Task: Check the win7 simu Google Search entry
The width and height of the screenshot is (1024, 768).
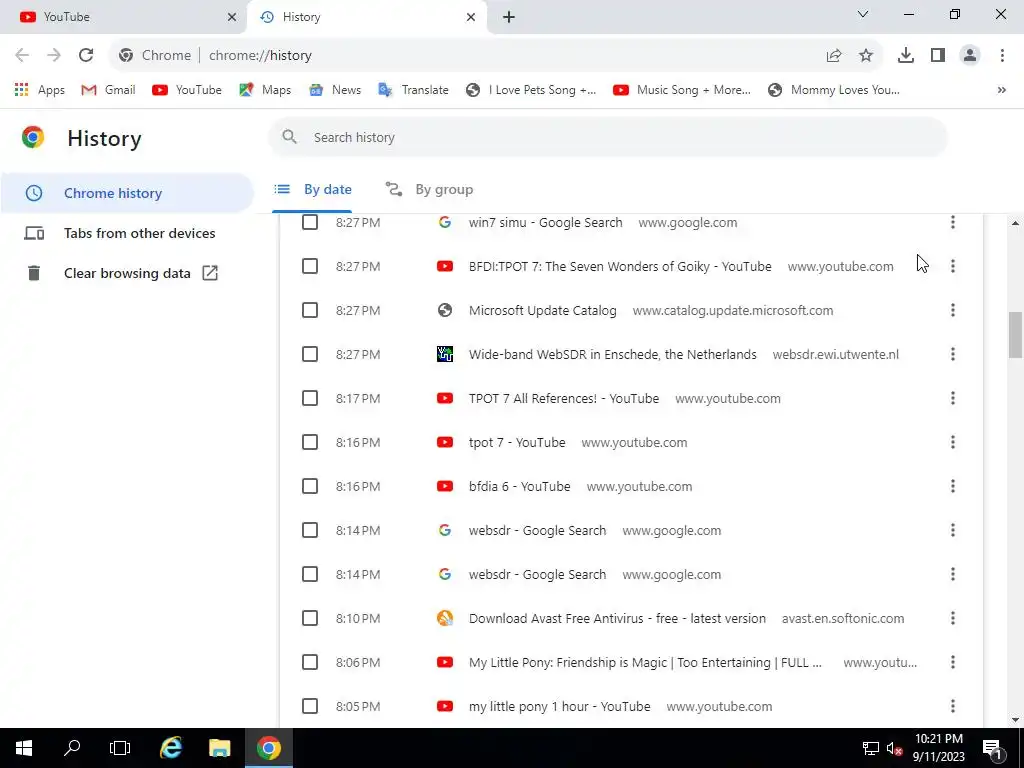Action: (310, 222)
